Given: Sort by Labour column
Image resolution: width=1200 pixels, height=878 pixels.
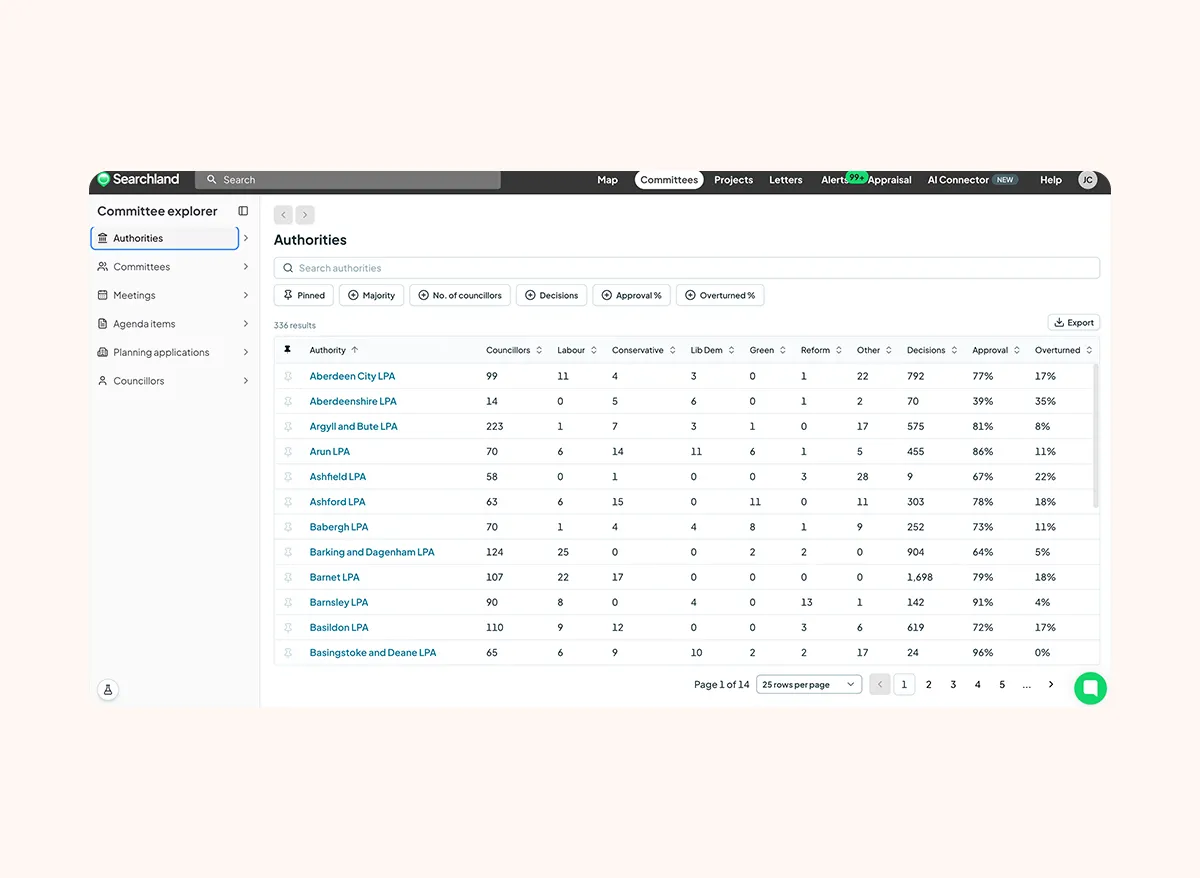Looking at the screenshot, I should pos(577,350).
